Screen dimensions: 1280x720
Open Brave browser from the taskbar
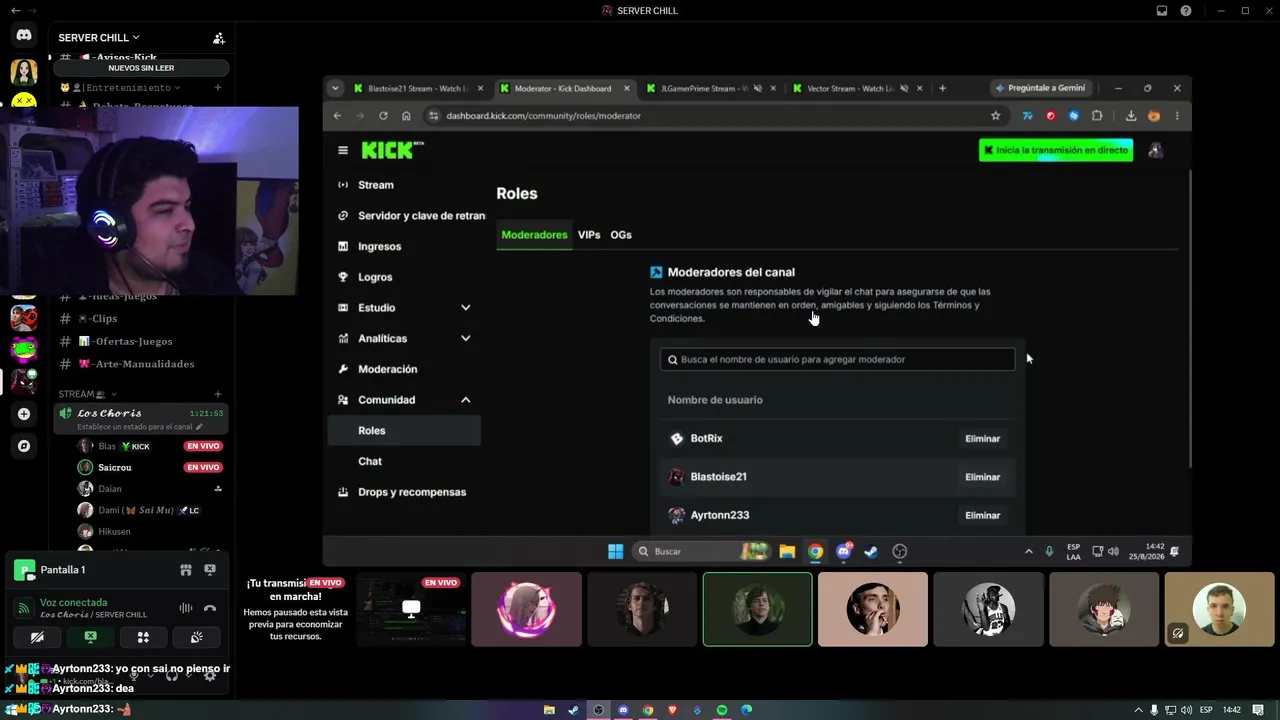coord(672,710)
